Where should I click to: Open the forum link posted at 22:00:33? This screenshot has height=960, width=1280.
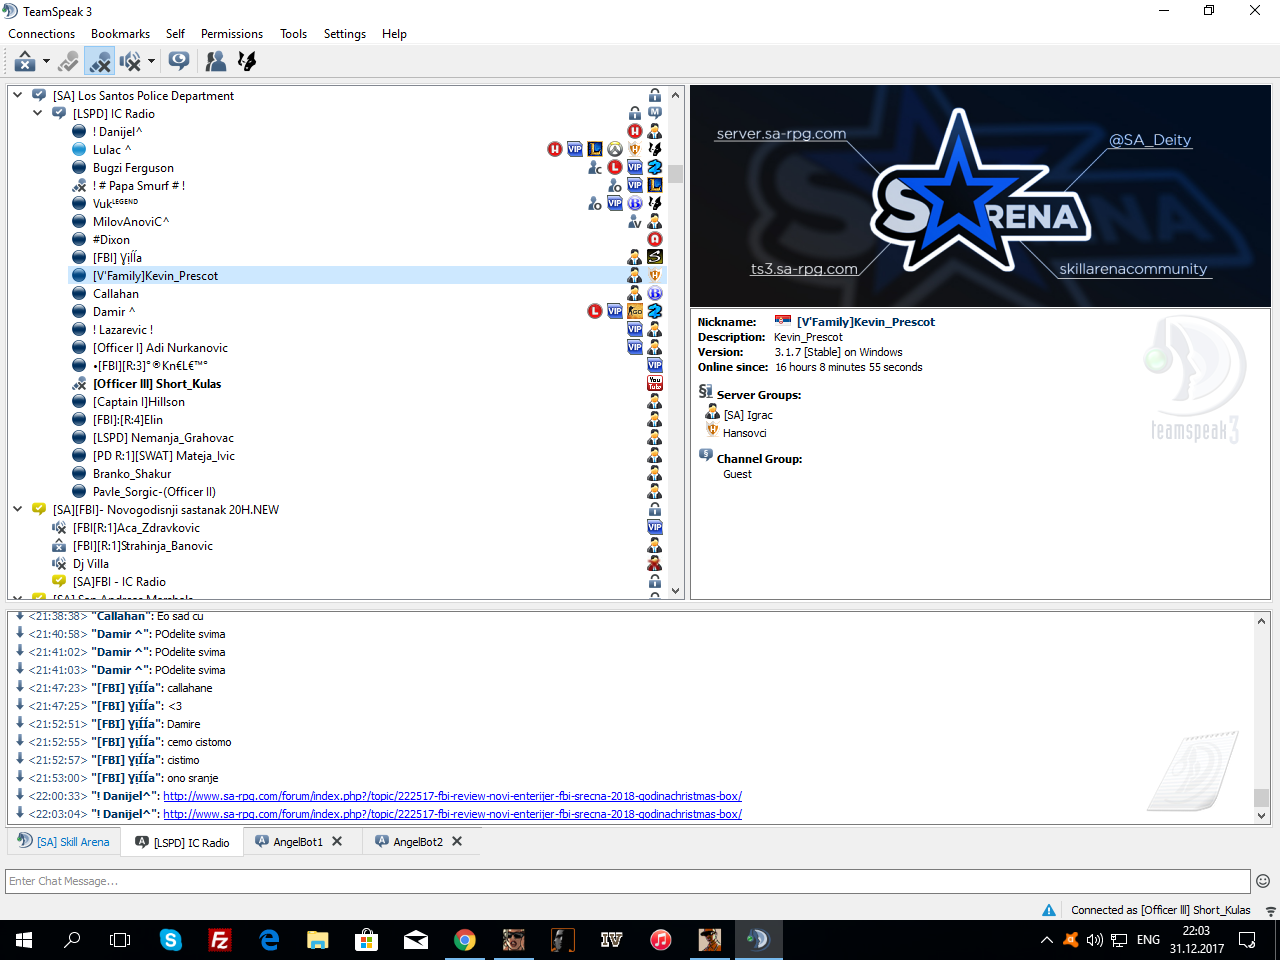pos(452,796)
